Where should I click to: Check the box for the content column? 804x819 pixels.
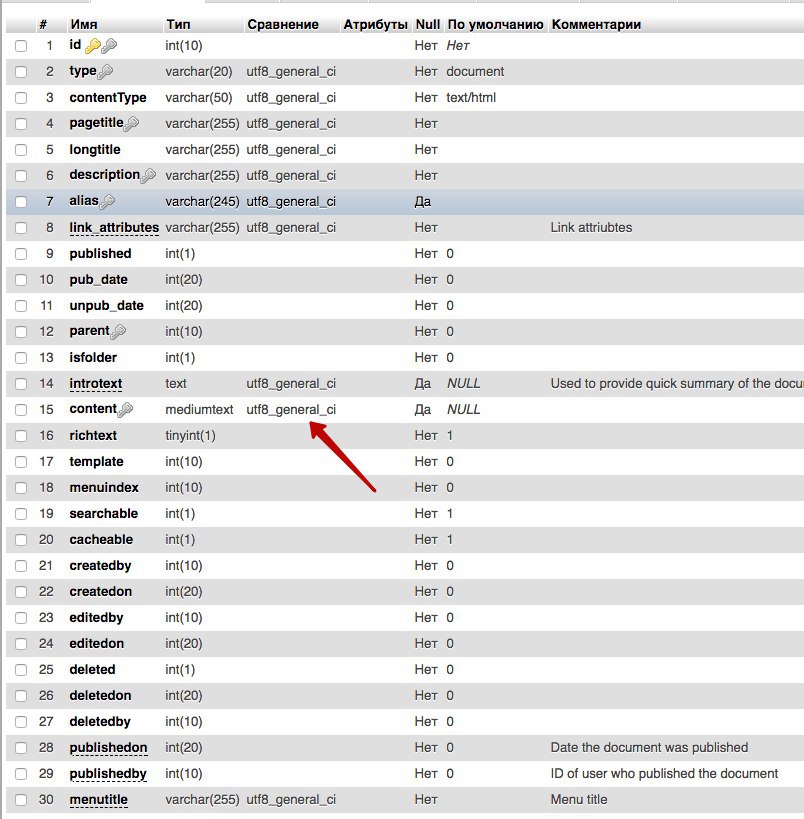21,410
